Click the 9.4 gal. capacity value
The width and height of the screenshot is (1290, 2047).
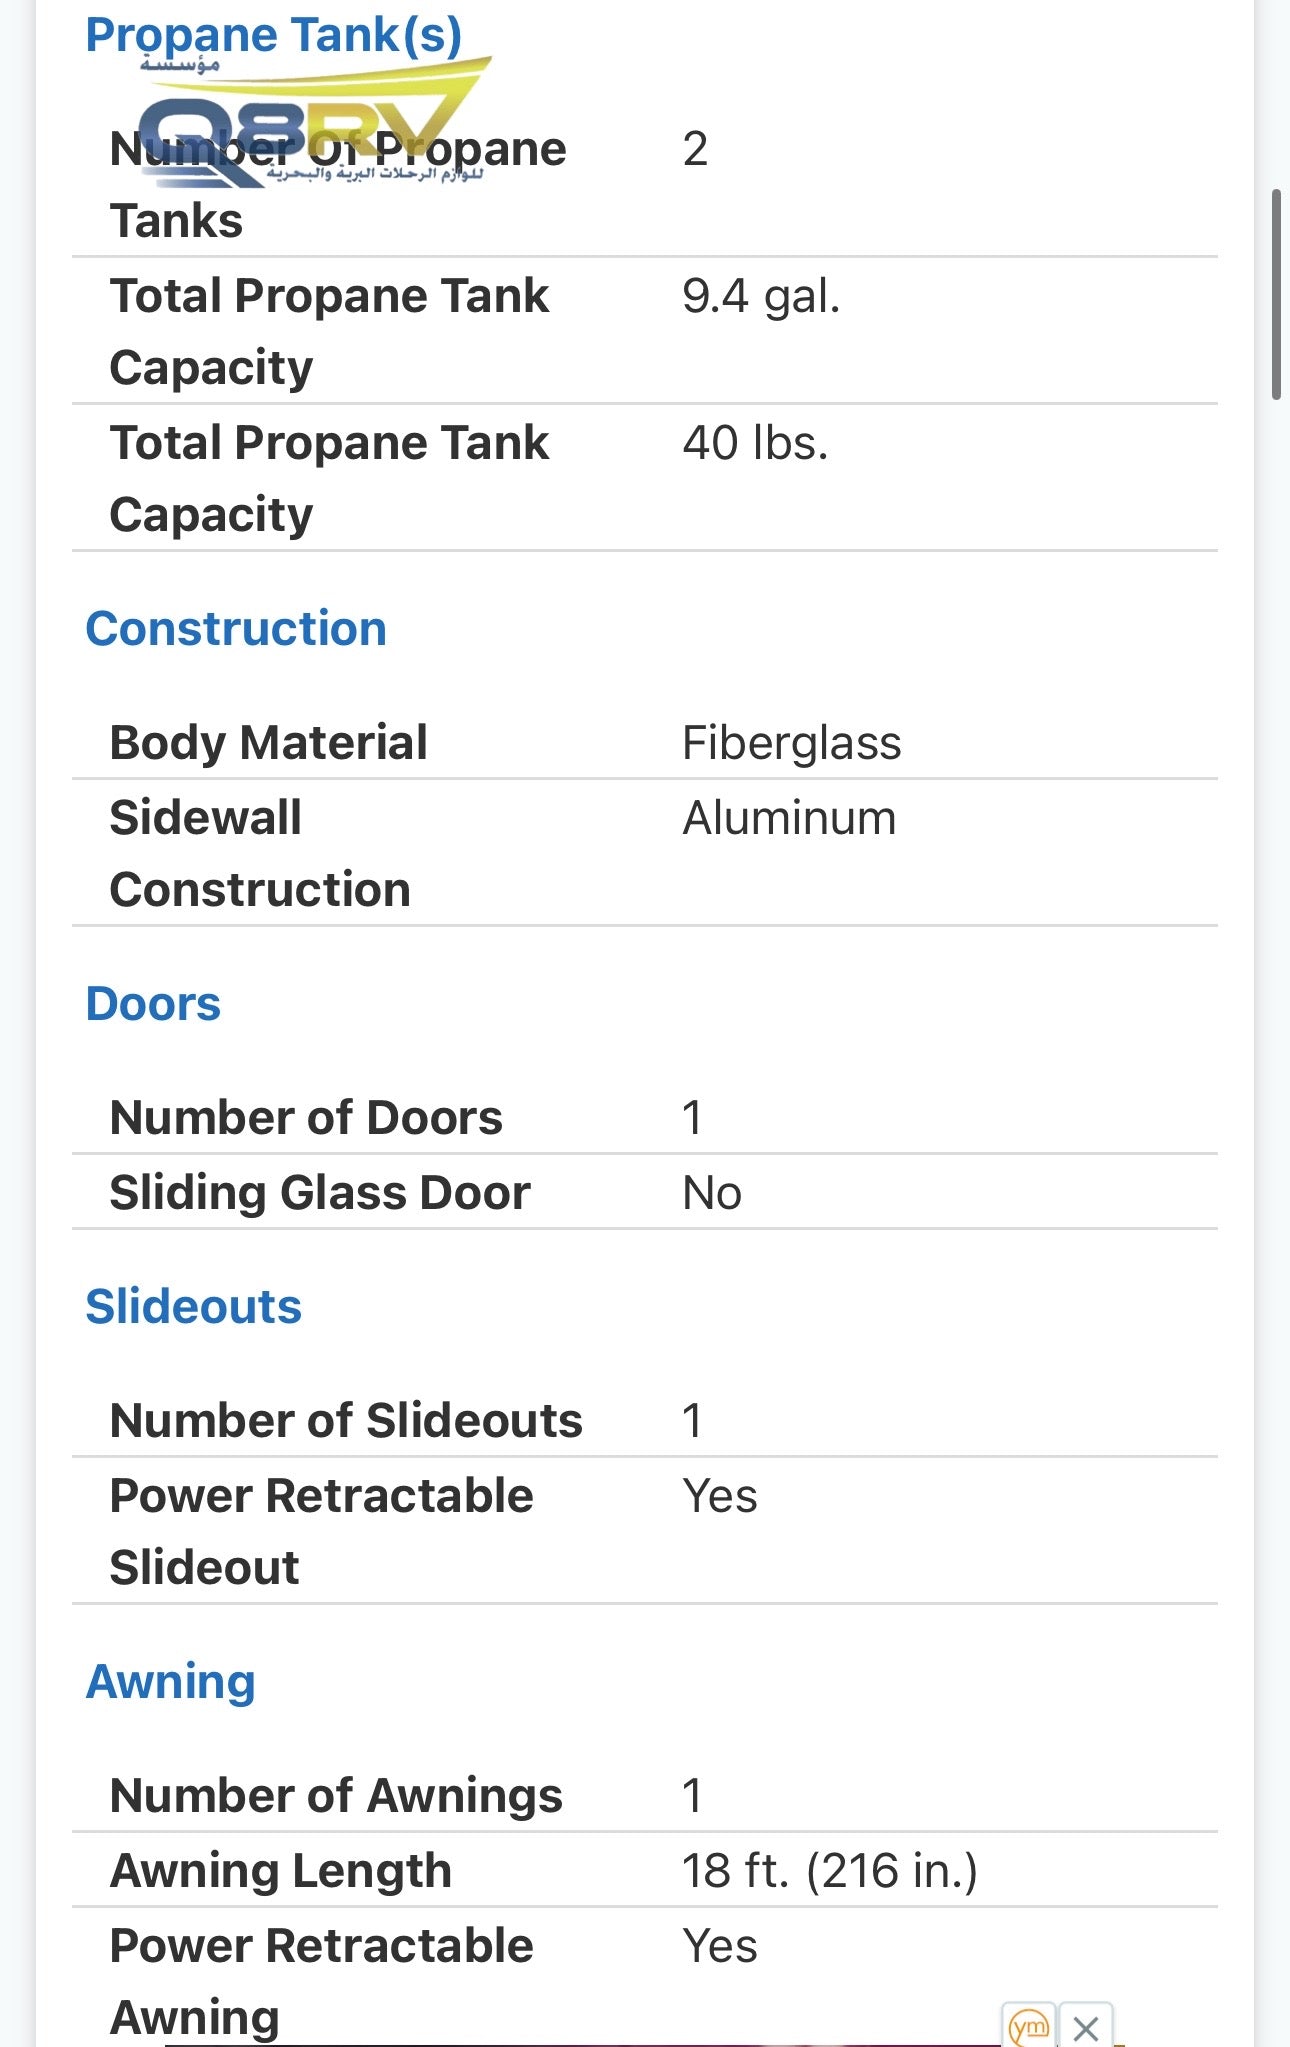761,297
